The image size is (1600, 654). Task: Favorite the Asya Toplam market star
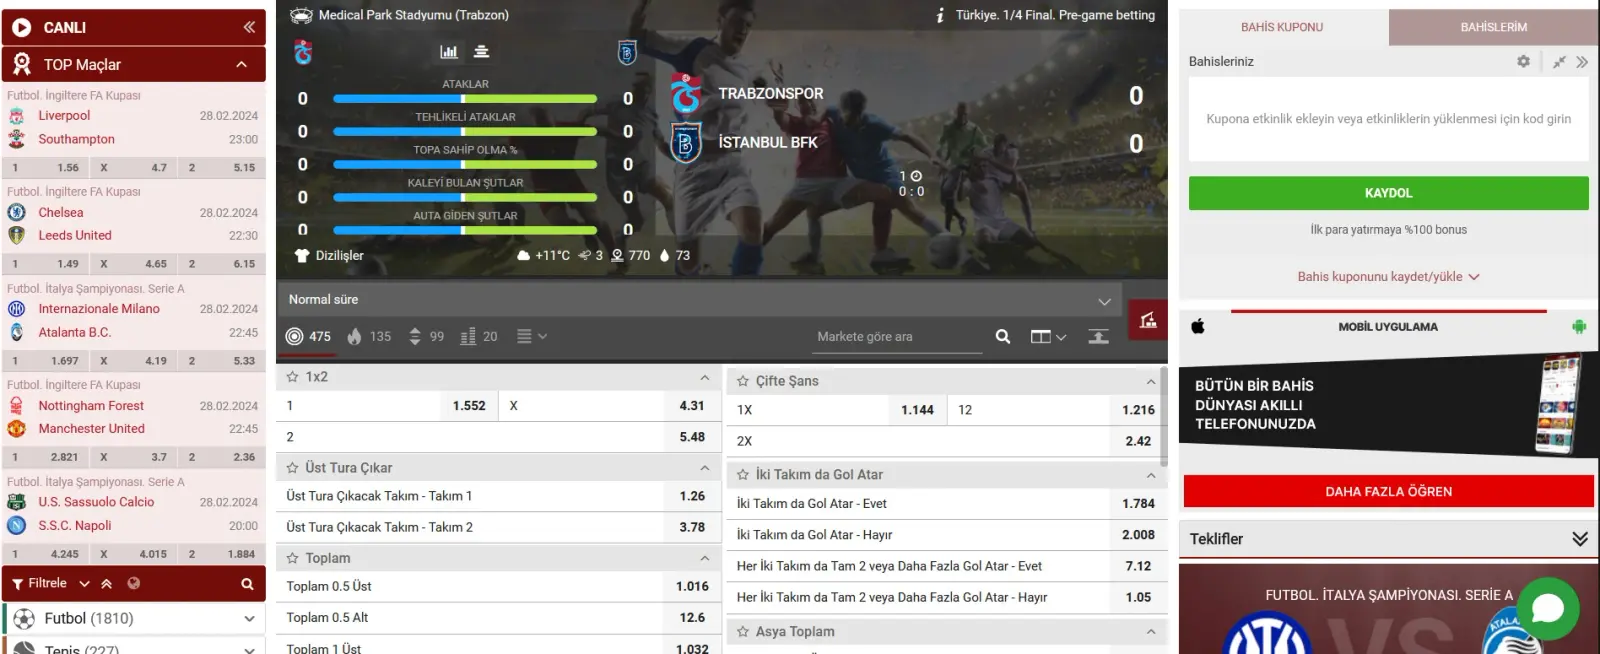coord(743,632)
